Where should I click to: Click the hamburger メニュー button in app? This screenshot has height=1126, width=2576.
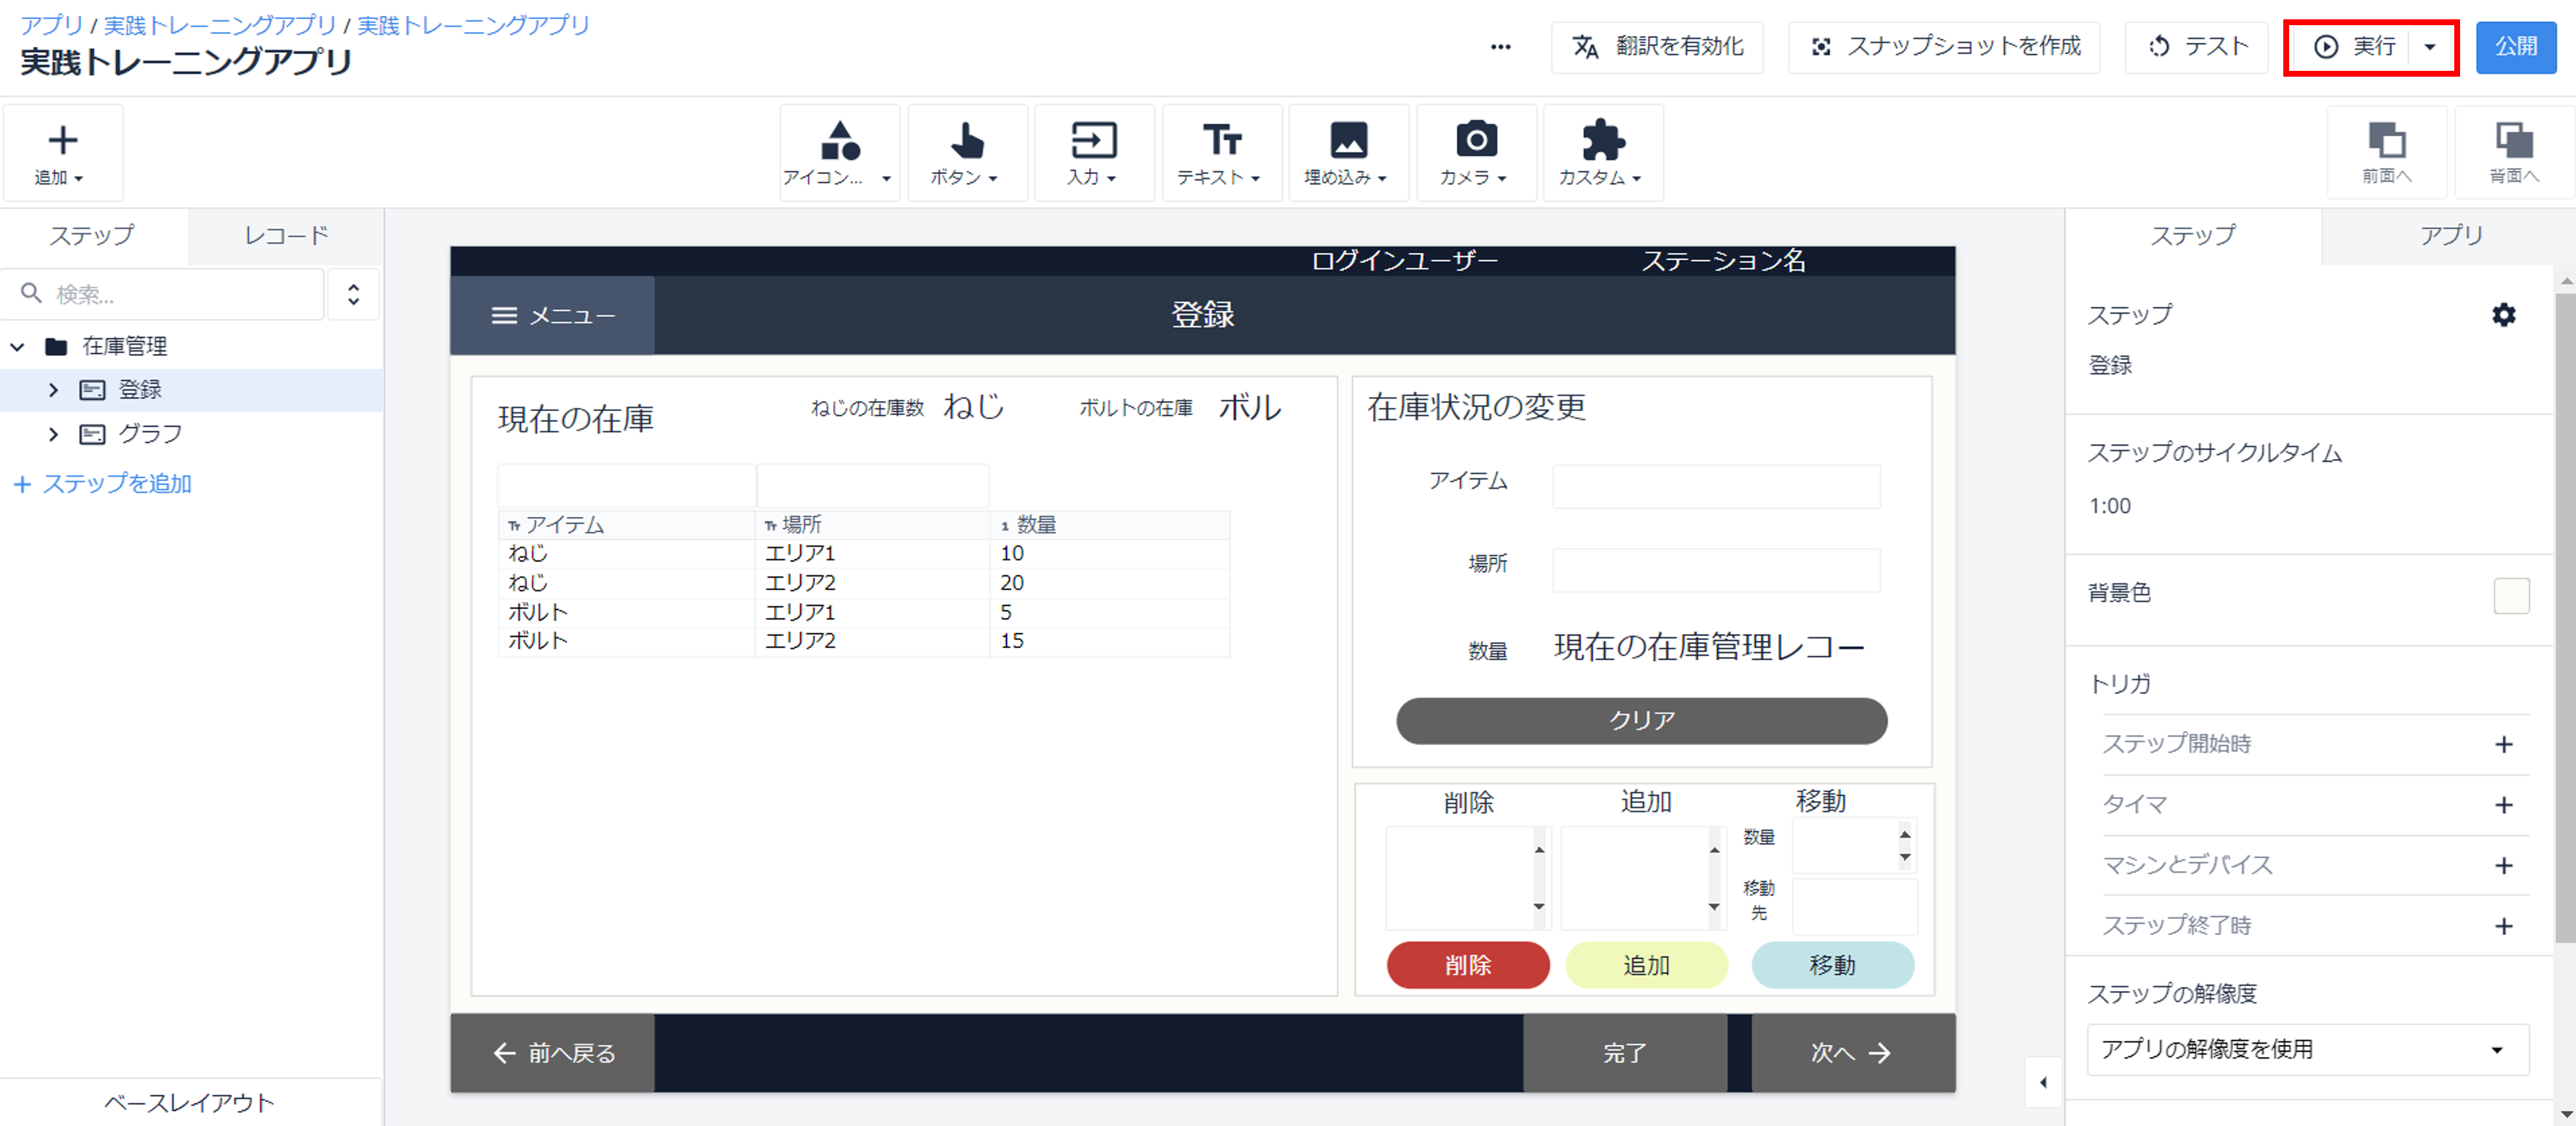click(x=552, y=315)
